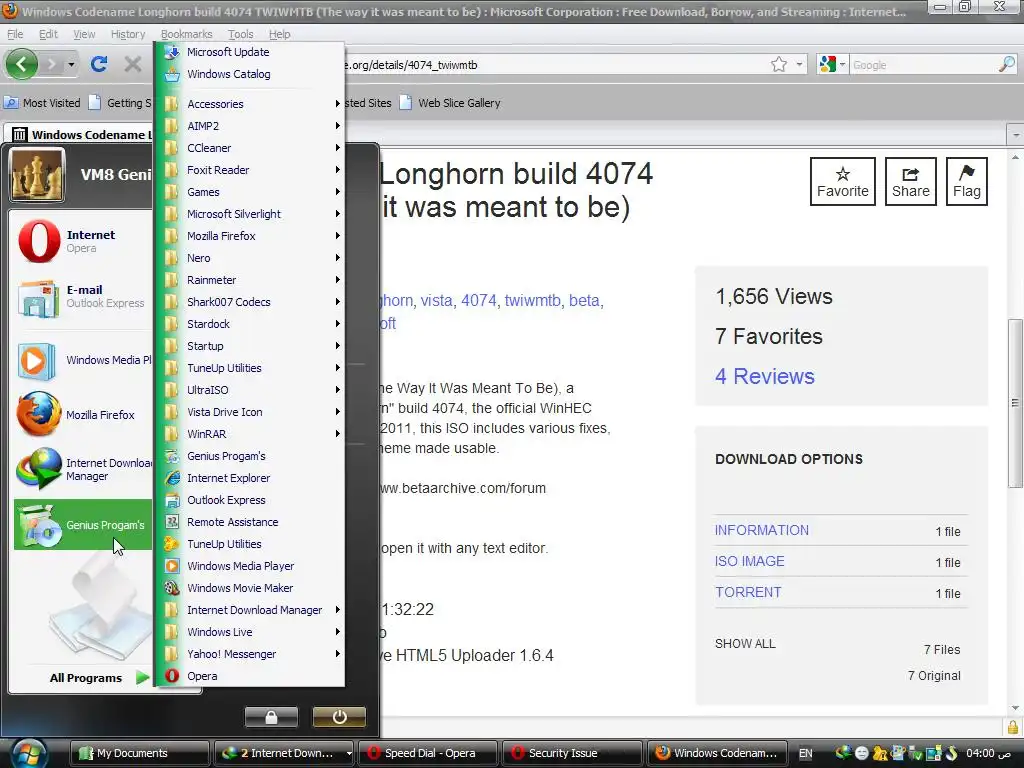Open the INFORMATION download link

click(x=761, y=530)
